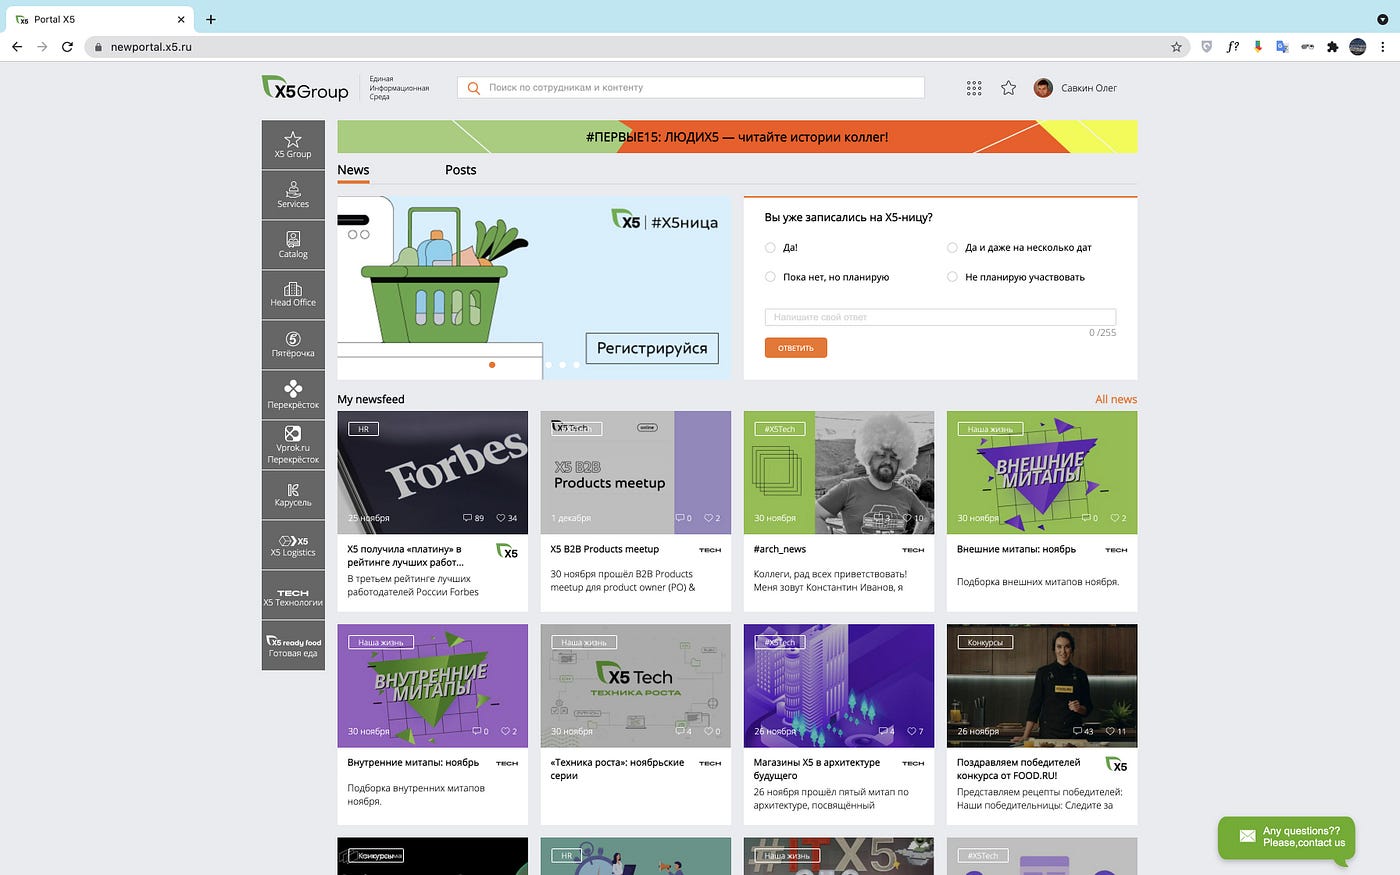The height and width of the screenshot is (875, 1400).
Task: Open Services in the sidebar
Action: [293, 195]
